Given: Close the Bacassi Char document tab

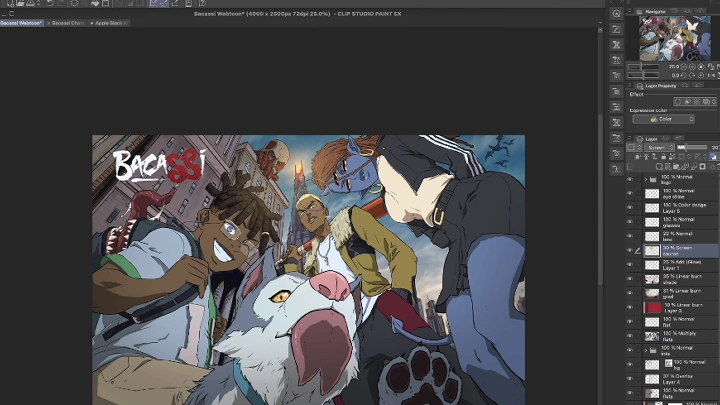Looking at the screenshot, I should (49, 23).
